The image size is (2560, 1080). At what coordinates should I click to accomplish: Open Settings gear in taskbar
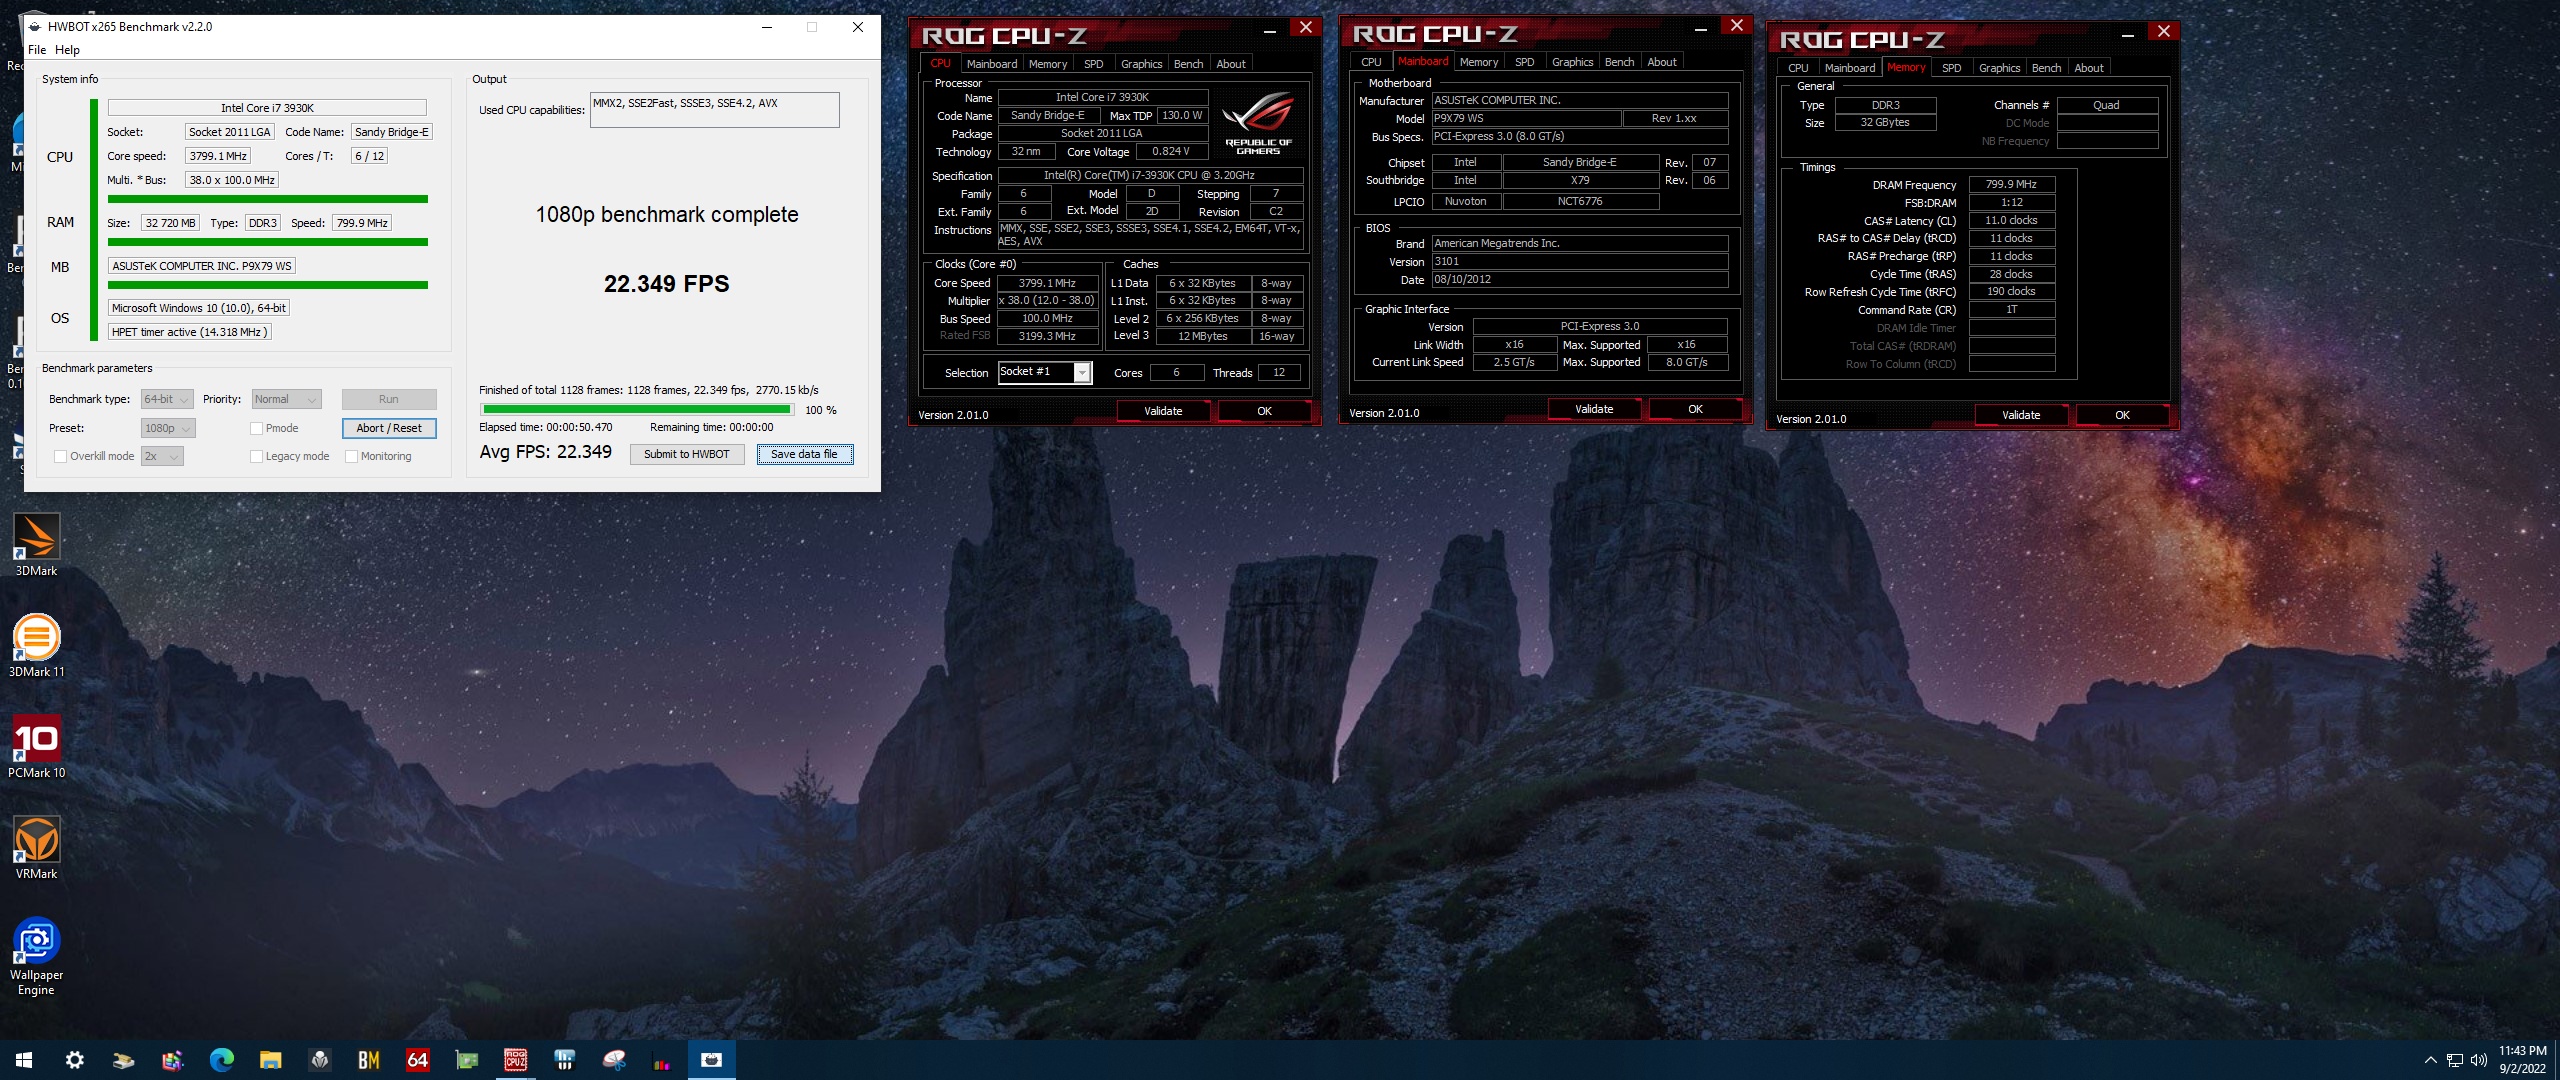coord(74,1060)
